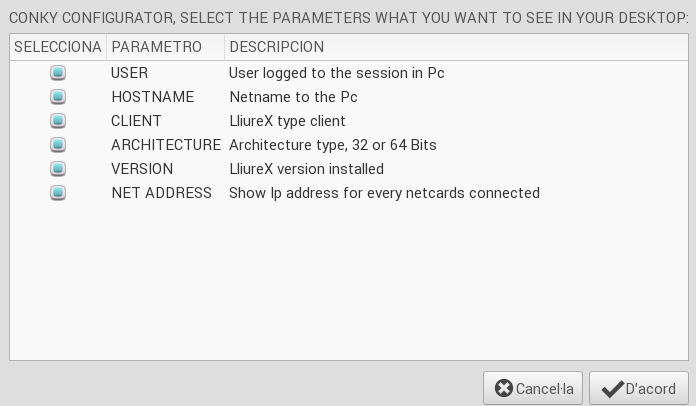Click the X icon on Cancel·la
696x406 pixels.
click(x=504, y=389)
